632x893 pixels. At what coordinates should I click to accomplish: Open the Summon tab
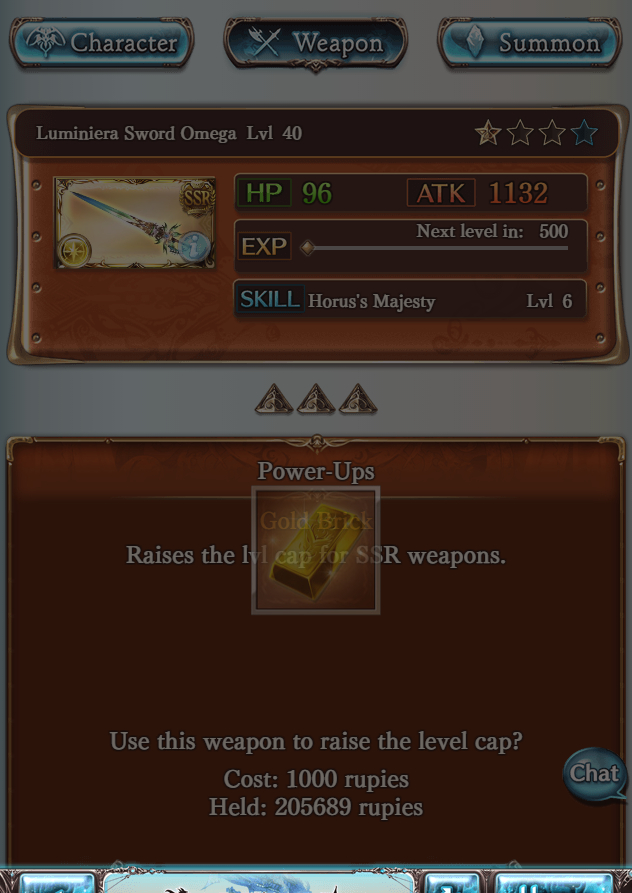tap(530, 43)
